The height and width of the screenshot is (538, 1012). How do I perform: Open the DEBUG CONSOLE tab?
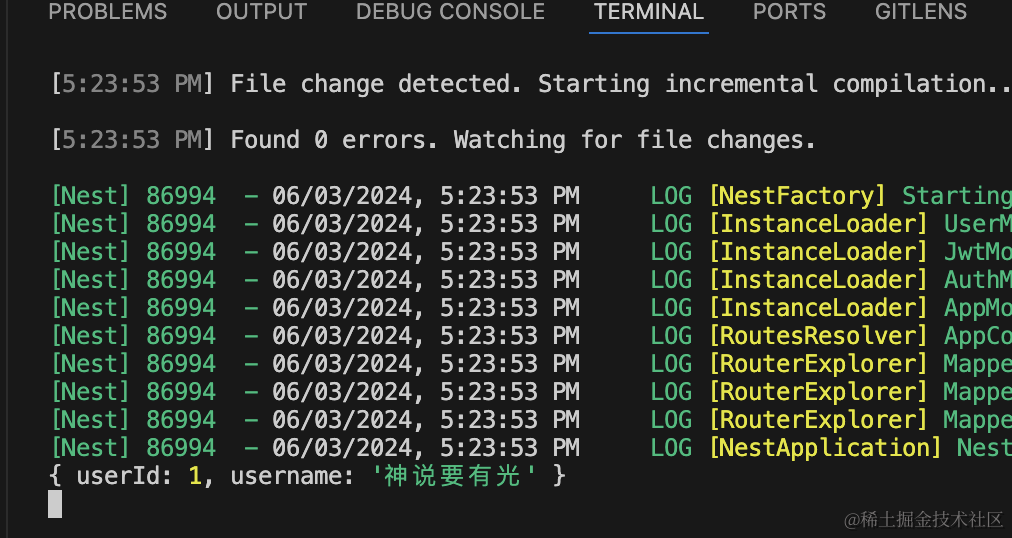450,13
